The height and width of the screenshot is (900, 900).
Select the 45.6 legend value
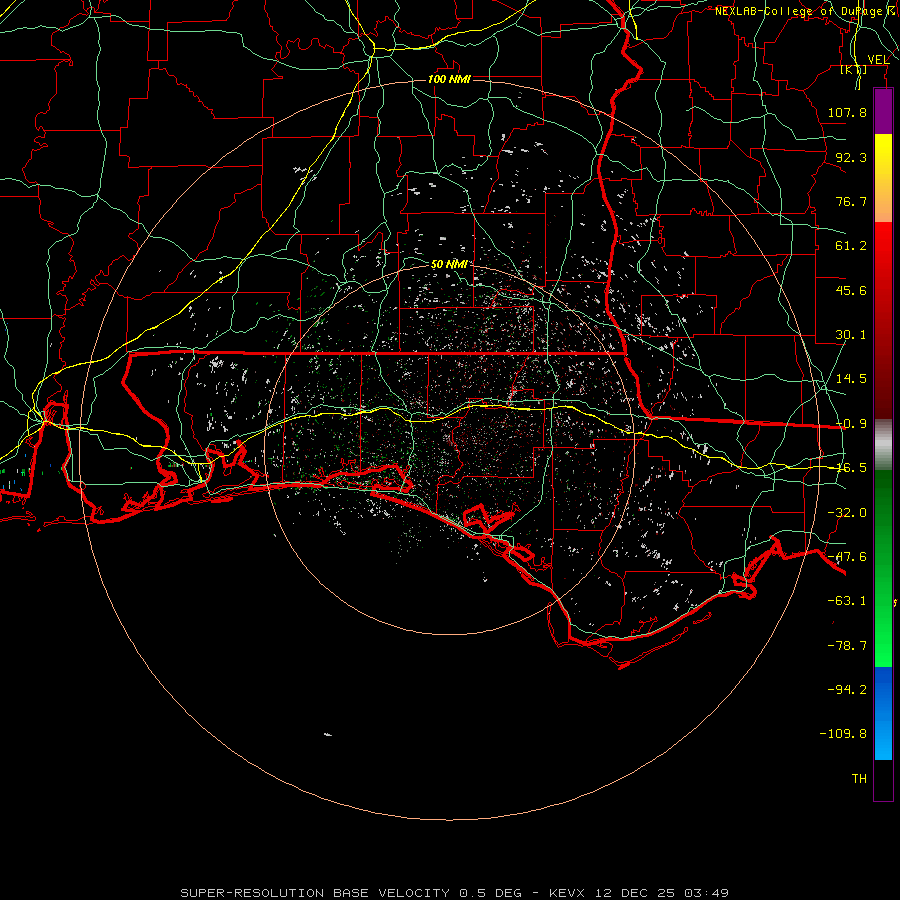point(851,290)
